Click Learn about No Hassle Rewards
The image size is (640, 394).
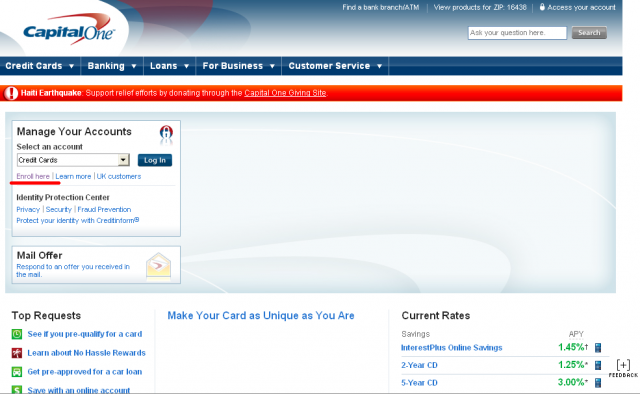[87, 353]
